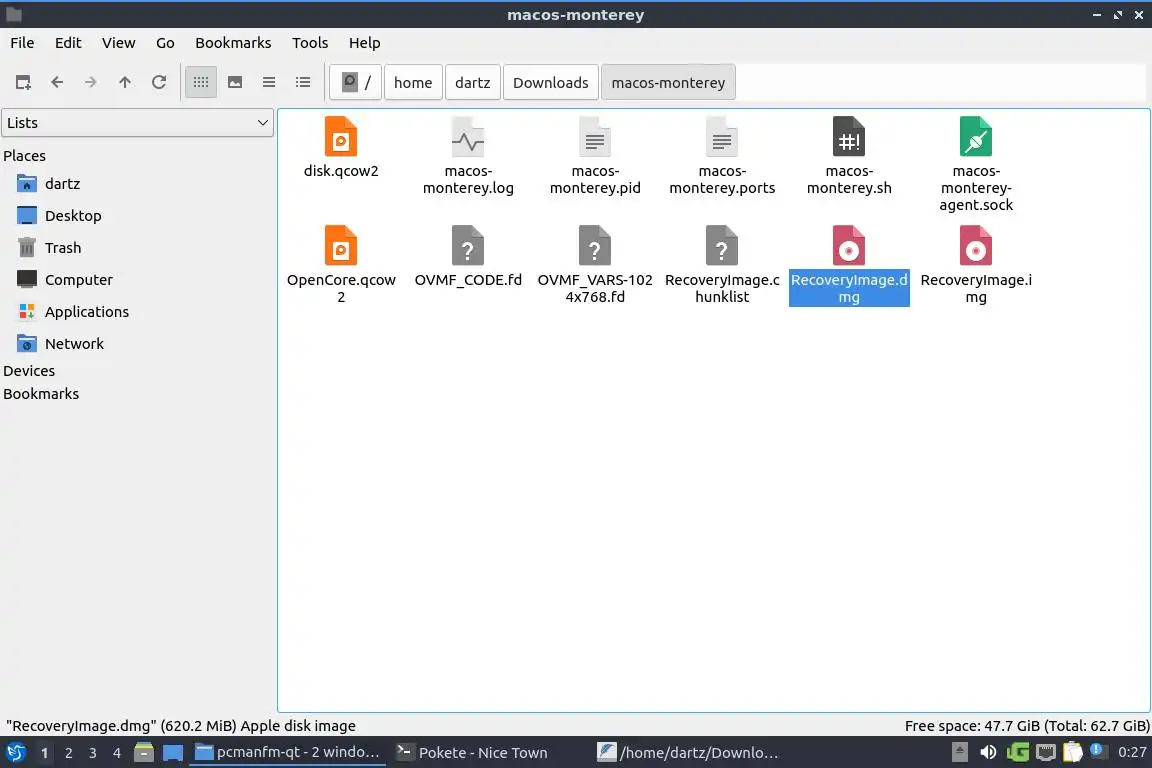Screen dimensions: 1152x768
Task: Select the OVMF_VARS-1024x768.fd file
Action: click(595, 265)
